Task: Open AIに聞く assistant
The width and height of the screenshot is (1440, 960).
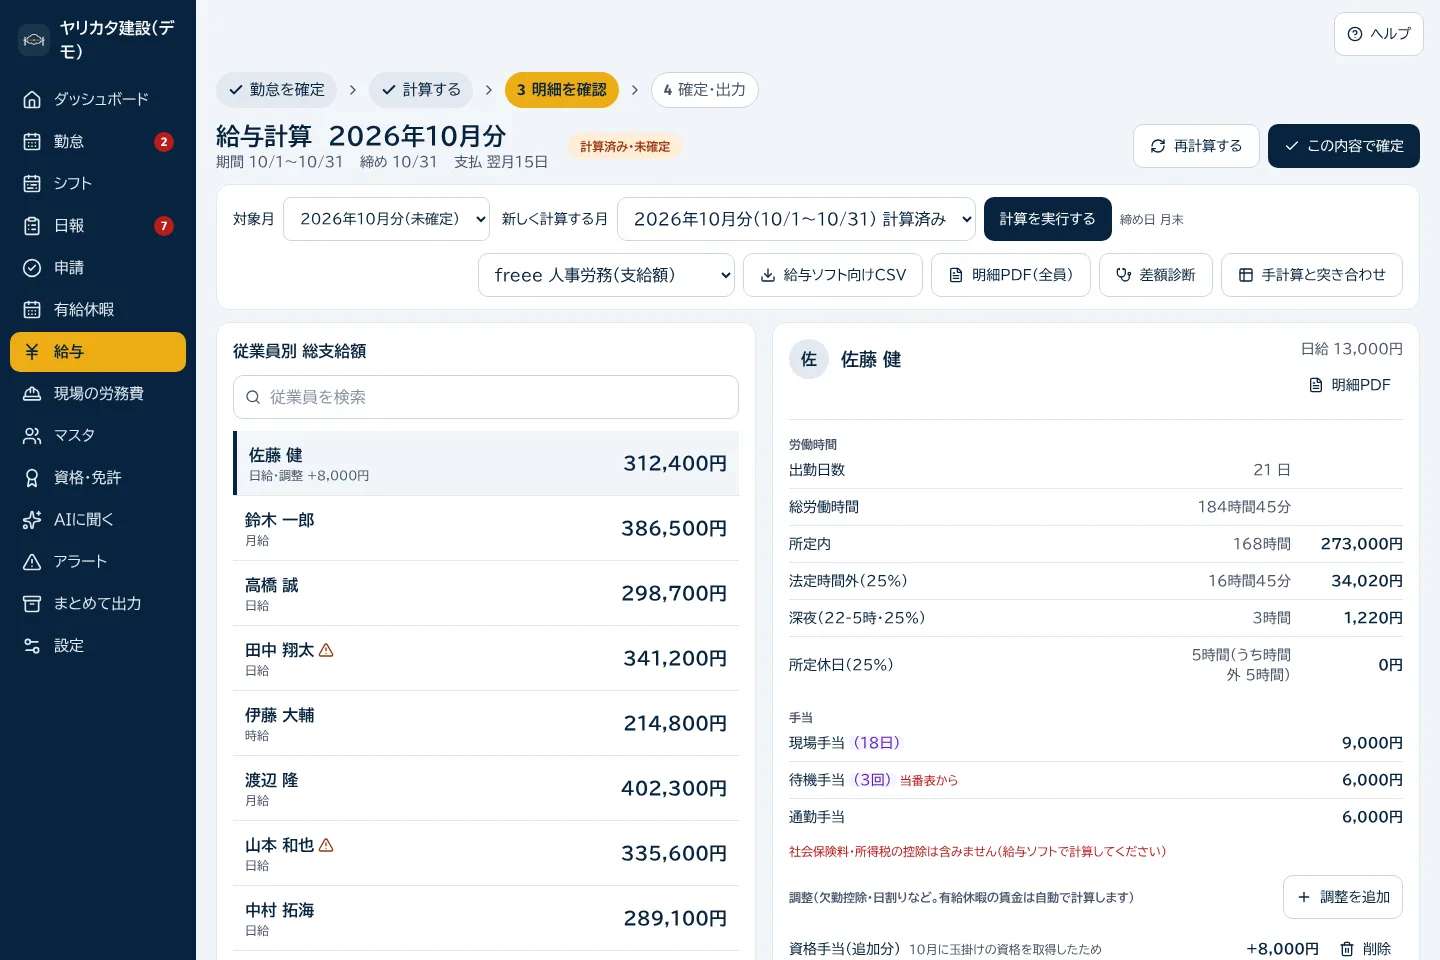Action: point(98,519)
